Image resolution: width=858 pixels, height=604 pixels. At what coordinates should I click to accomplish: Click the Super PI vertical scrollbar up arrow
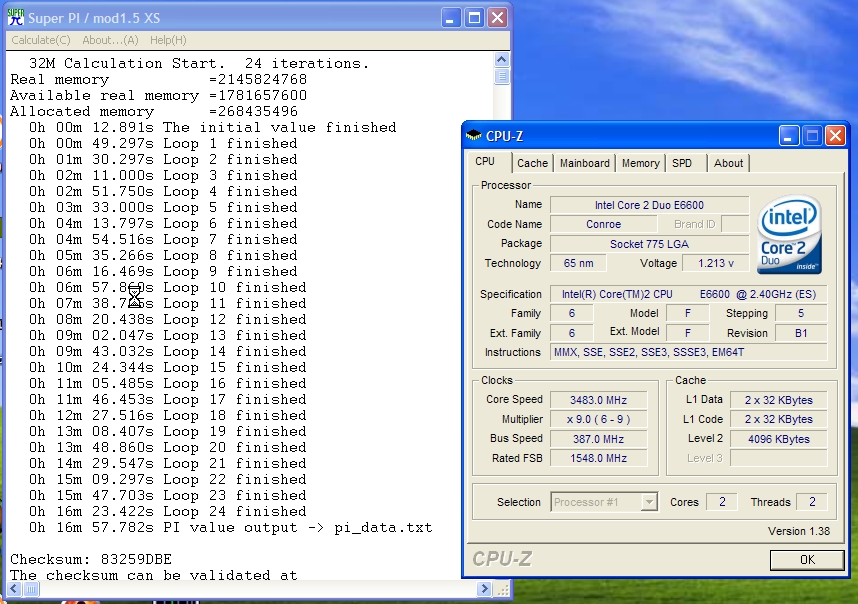(501, 59)
